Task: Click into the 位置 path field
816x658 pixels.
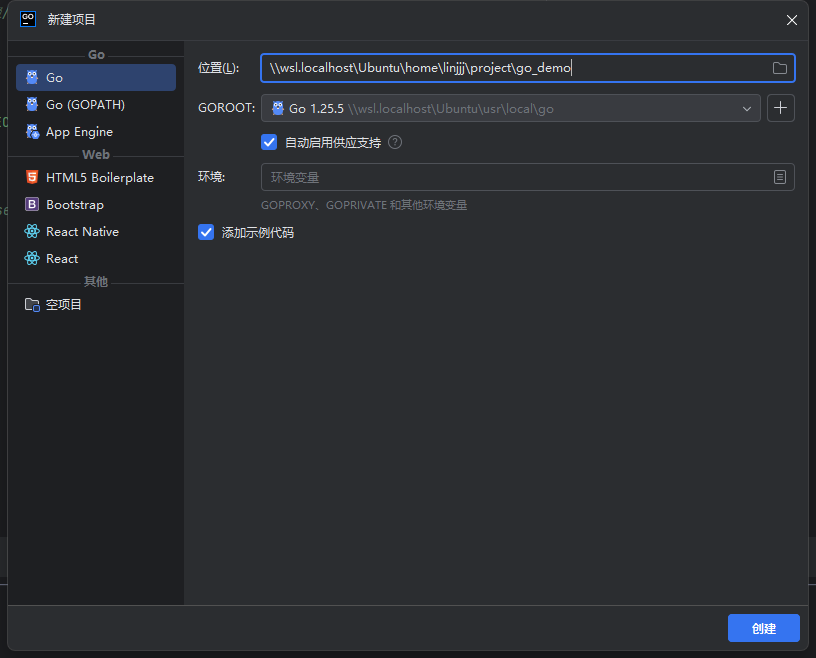Action: (510, 68)
